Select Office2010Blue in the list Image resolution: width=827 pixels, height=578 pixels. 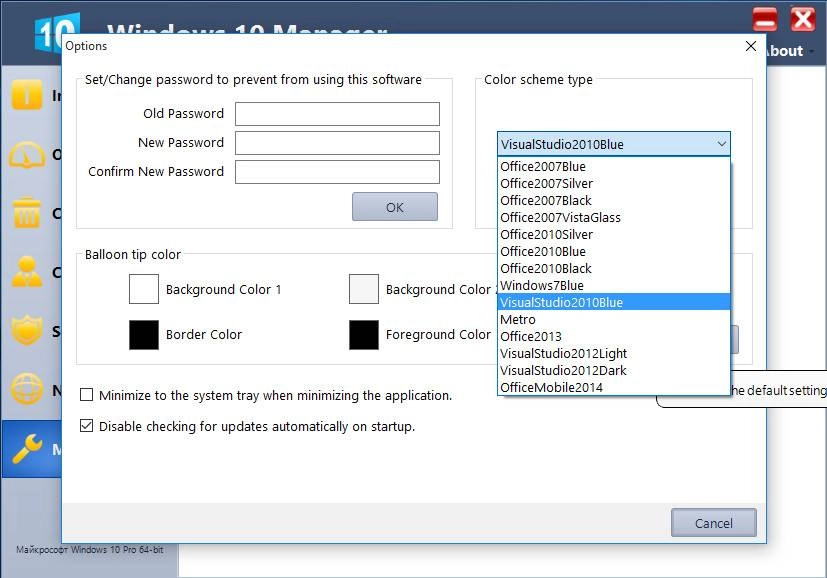[x=614, y=252]
